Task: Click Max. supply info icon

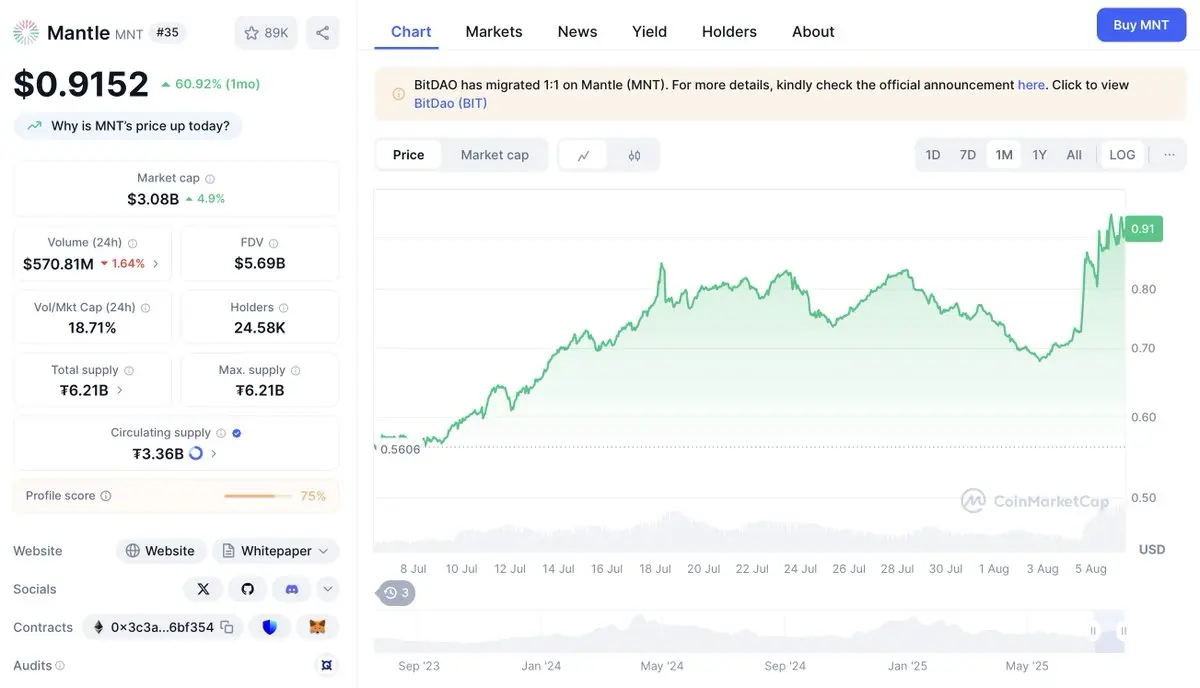Action: click(295, 371)
